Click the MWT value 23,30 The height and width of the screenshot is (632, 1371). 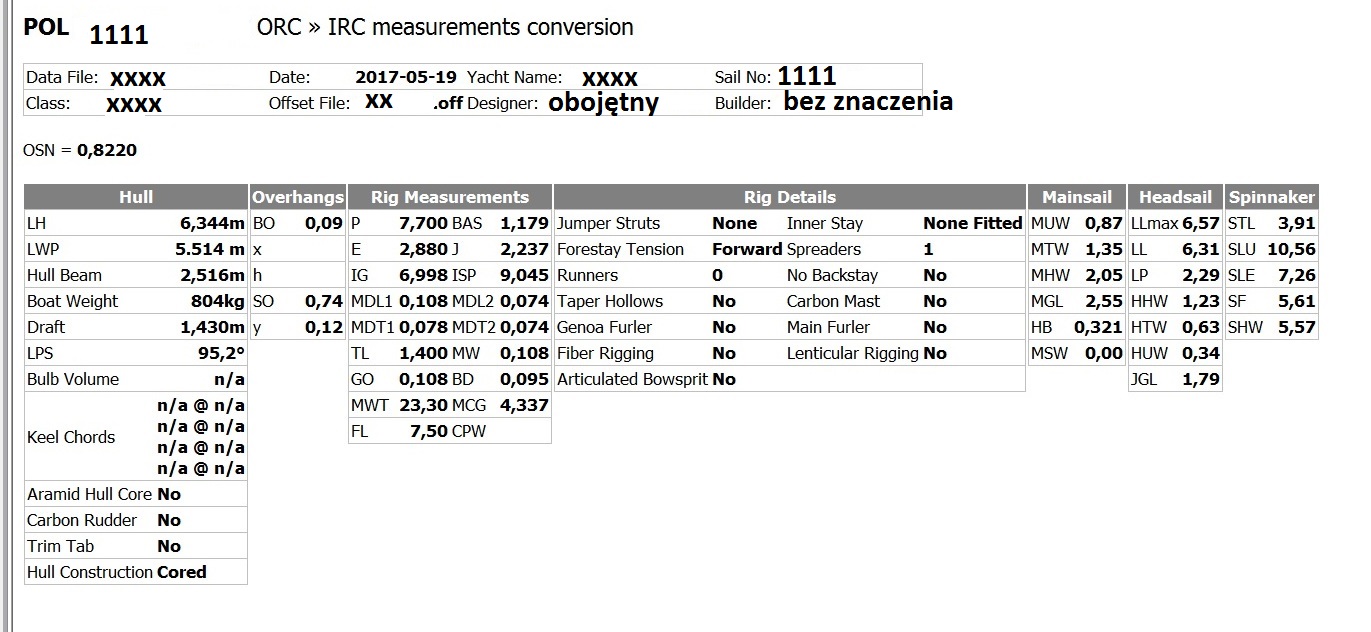(x=423, y=405)
